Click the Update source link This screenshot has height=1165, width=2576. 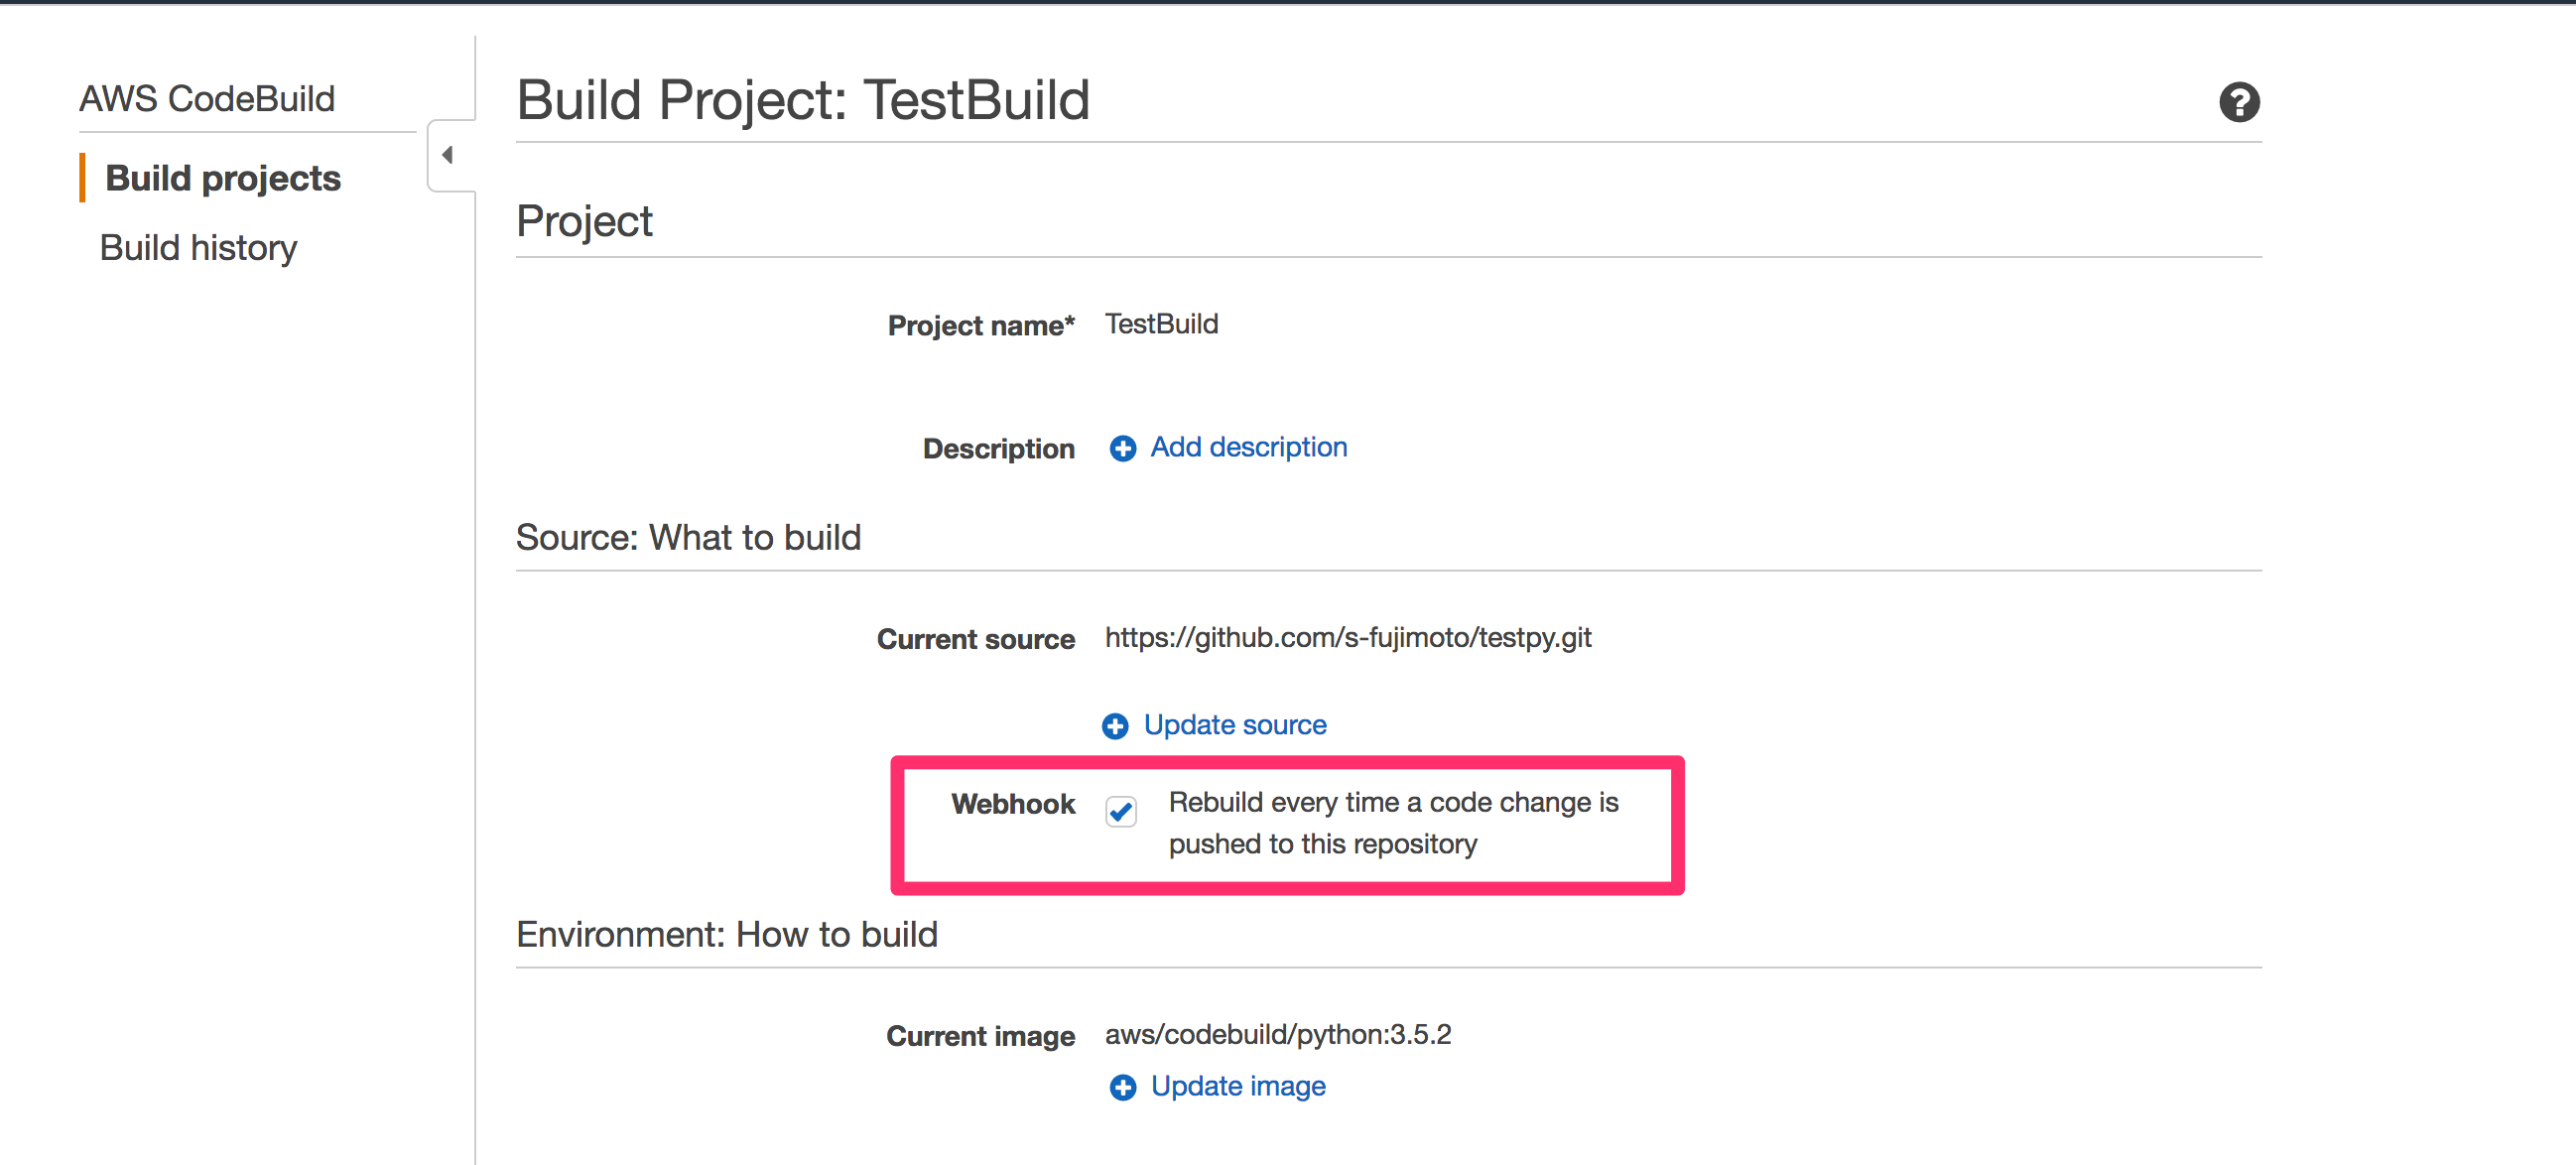1234,725
